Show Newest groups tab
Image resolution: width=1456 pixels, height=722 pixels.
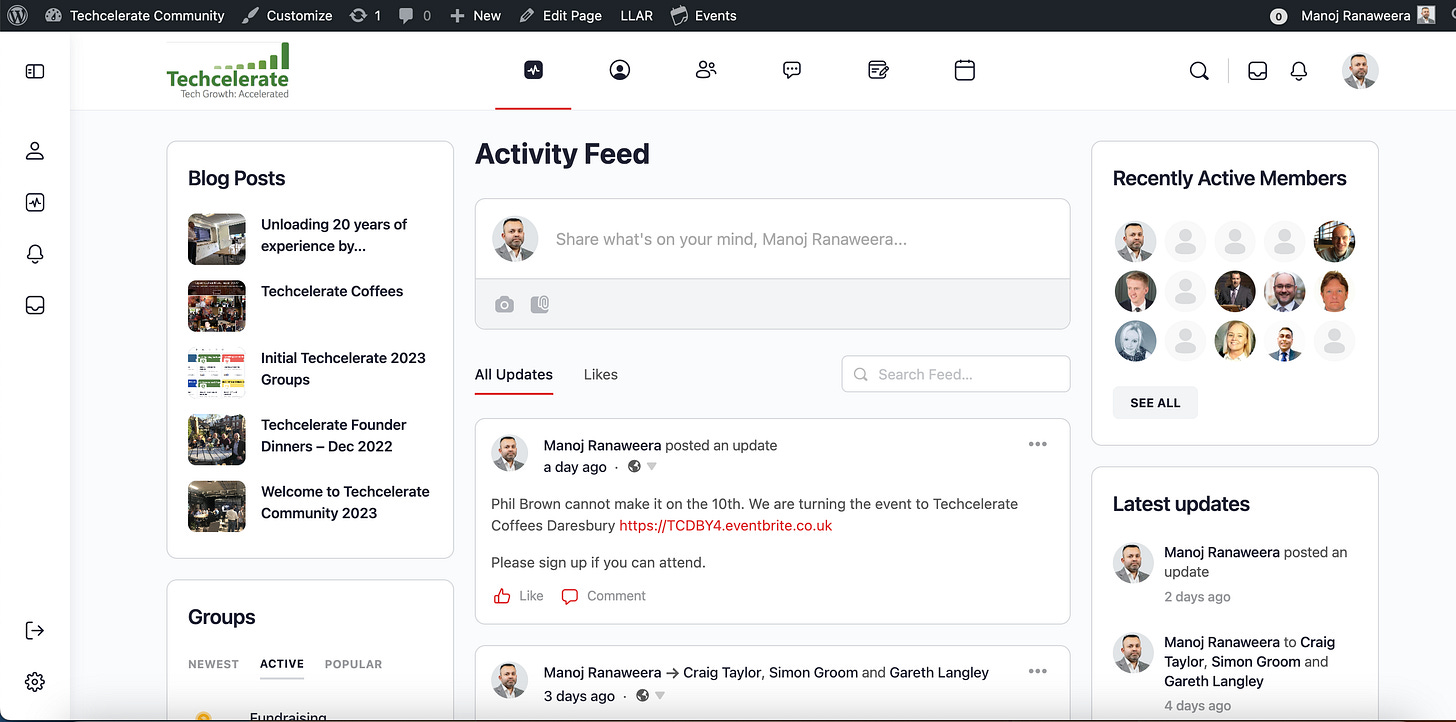pos(213,664)
